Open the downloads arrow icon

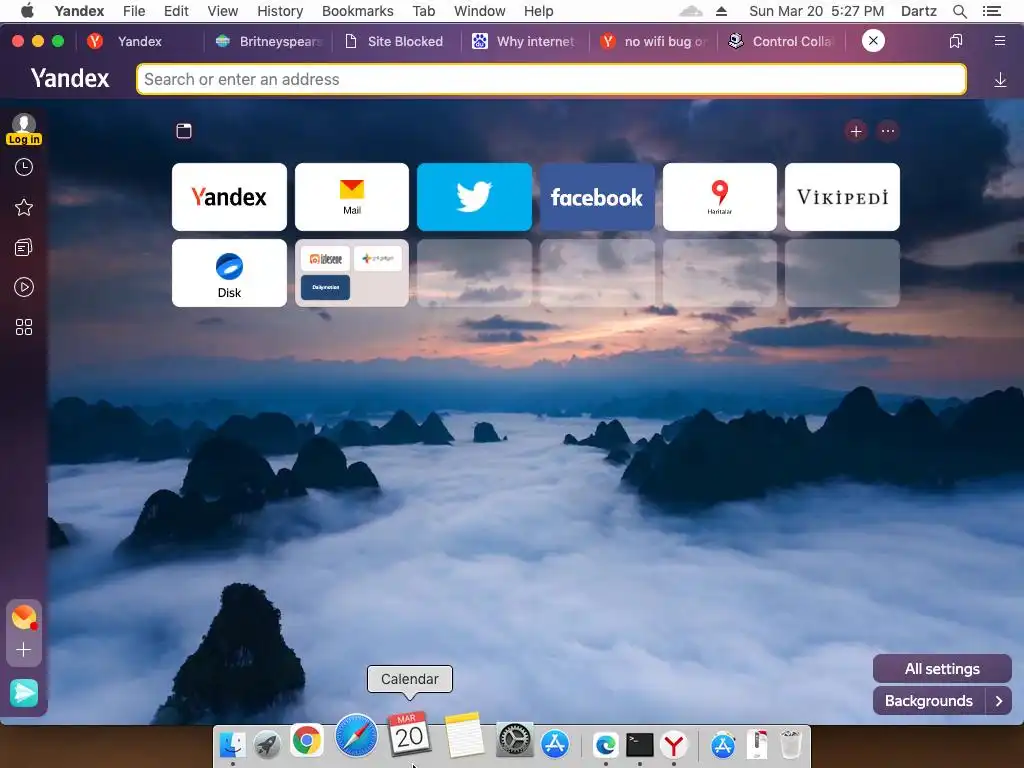[x=1000, y=80]
